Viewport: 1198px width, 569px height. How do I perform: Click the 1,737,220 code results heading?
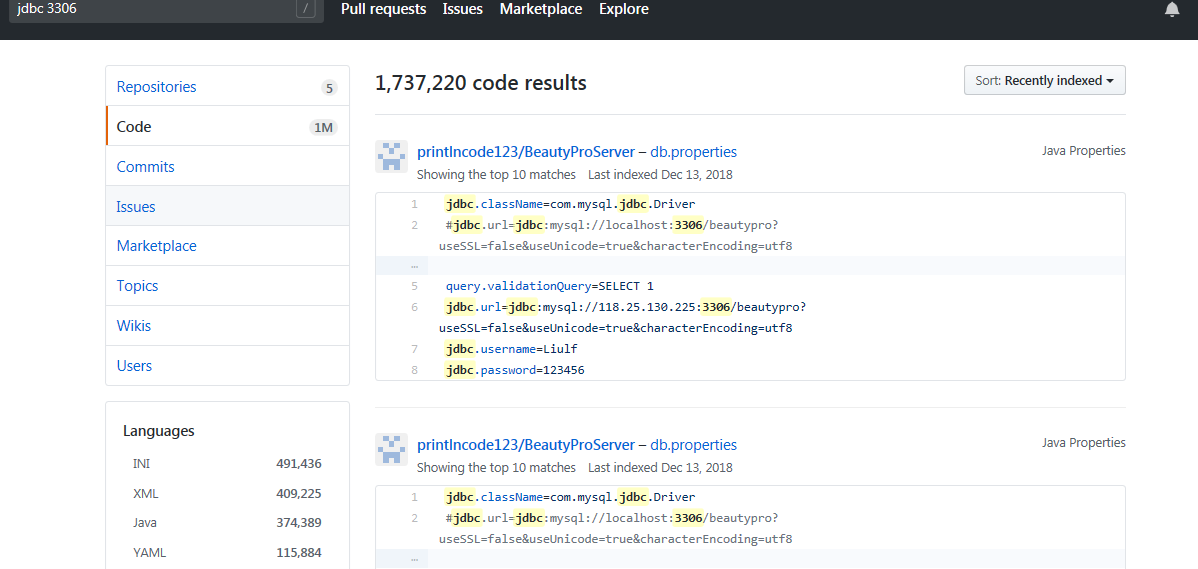pos(481,82)
